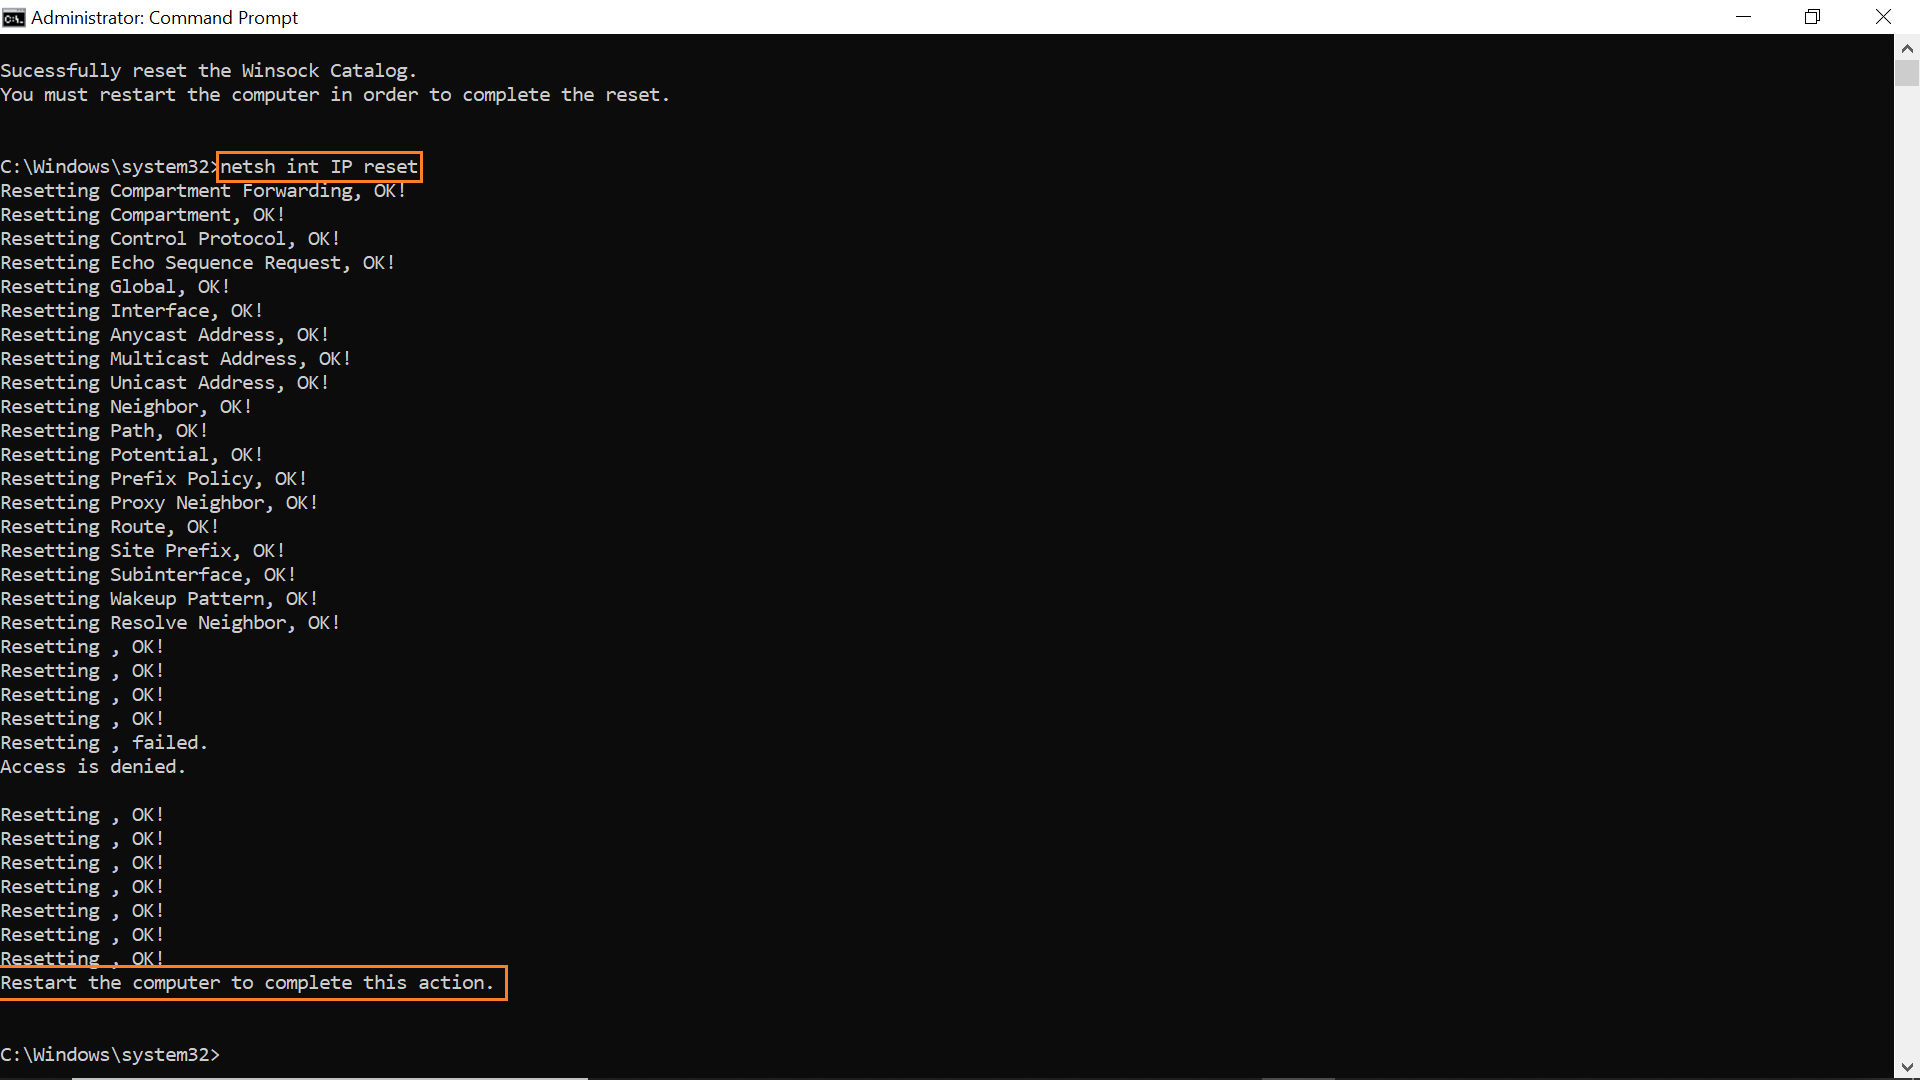The image size is (1920, 1080).
Task: Select the Resetting failed output line
Action: point(104,742)
